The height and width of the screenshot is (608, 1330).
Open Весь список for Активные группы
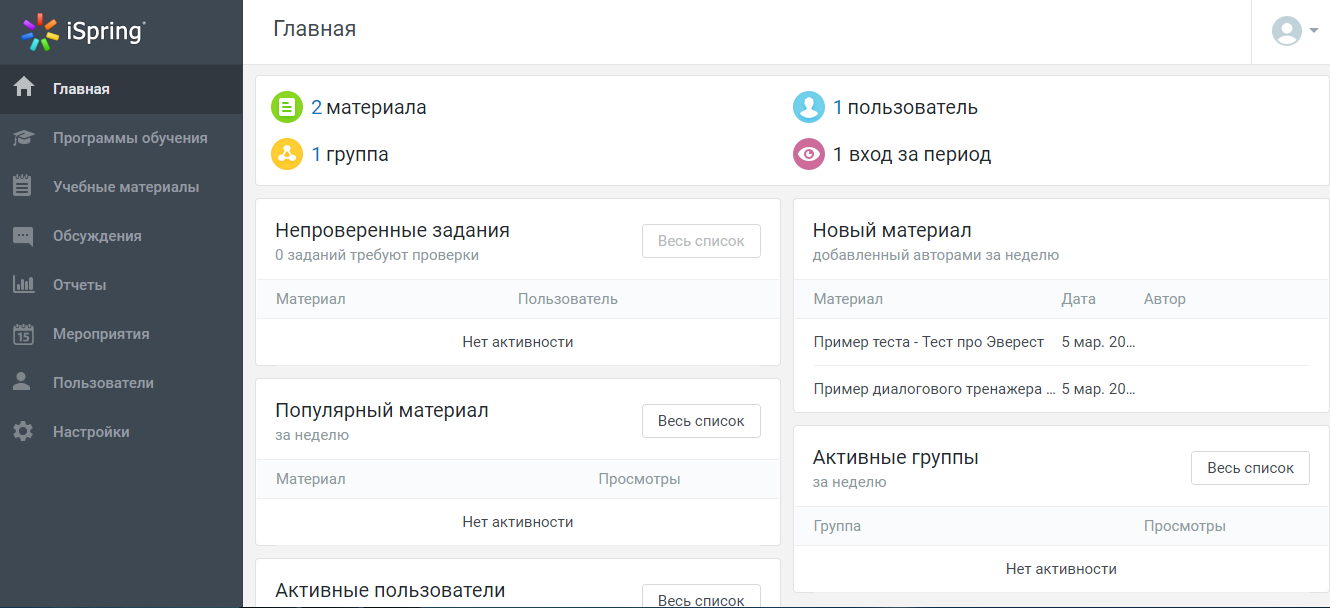[1250, 467]
